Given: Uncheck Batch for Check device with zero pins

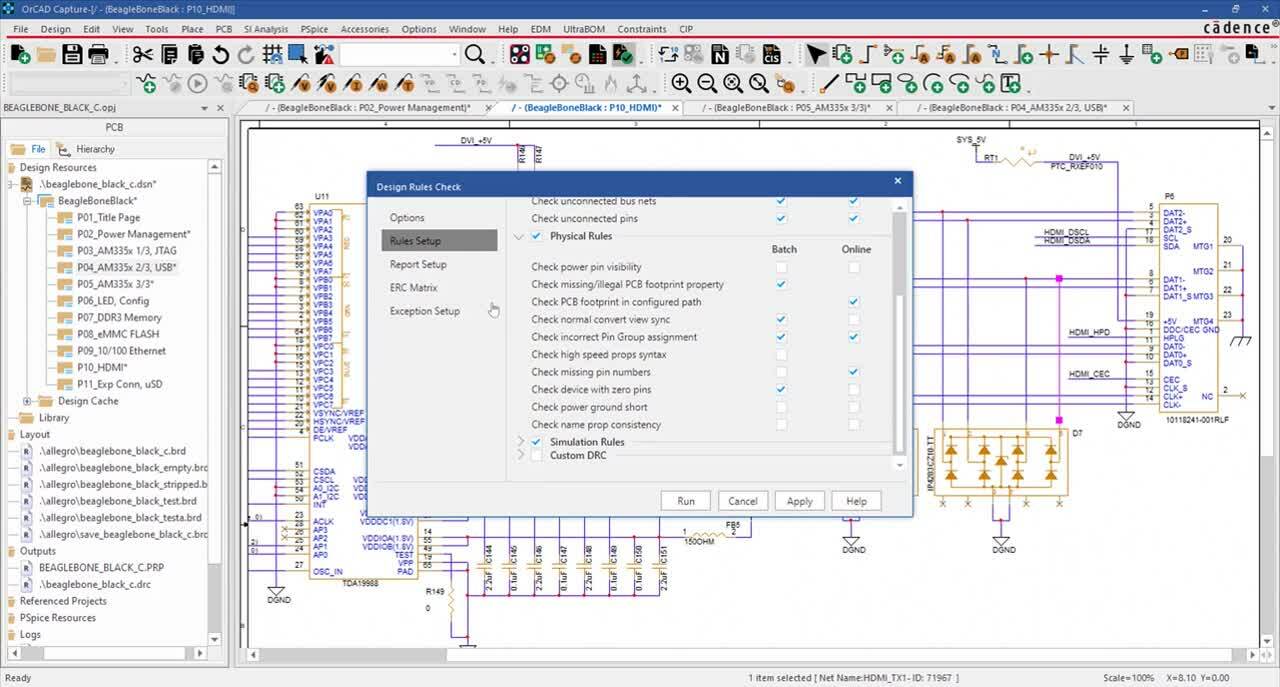Looking at the screenshot, I should [x=781, y=390].
